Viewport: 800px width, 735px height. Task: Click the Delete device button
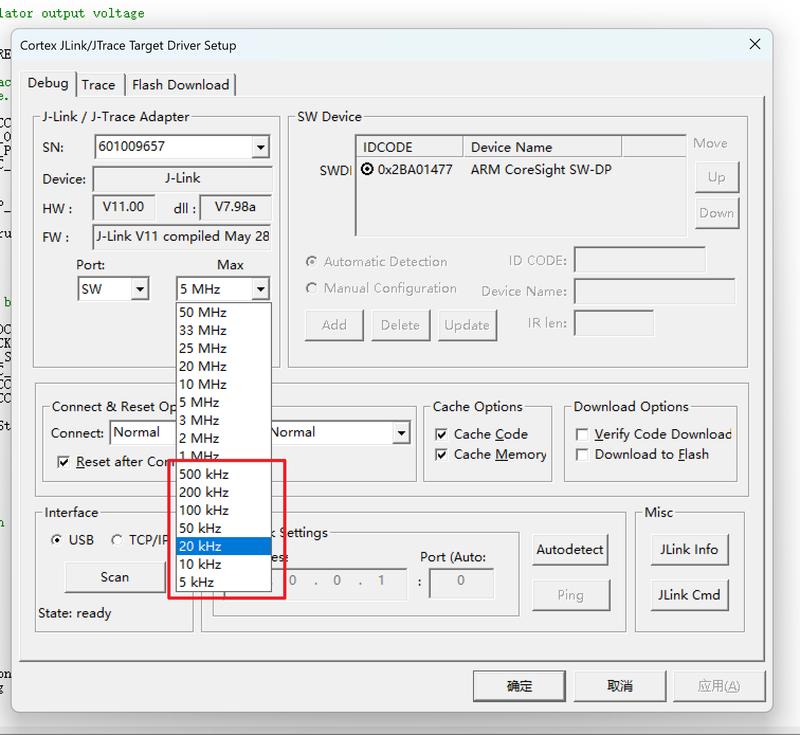coord(401,325)
